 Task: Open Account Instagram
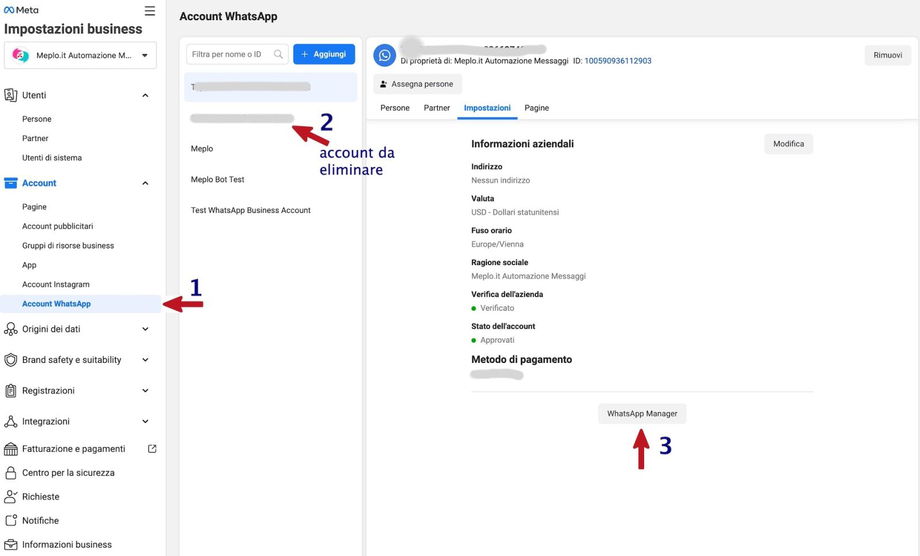click(56, 284)
